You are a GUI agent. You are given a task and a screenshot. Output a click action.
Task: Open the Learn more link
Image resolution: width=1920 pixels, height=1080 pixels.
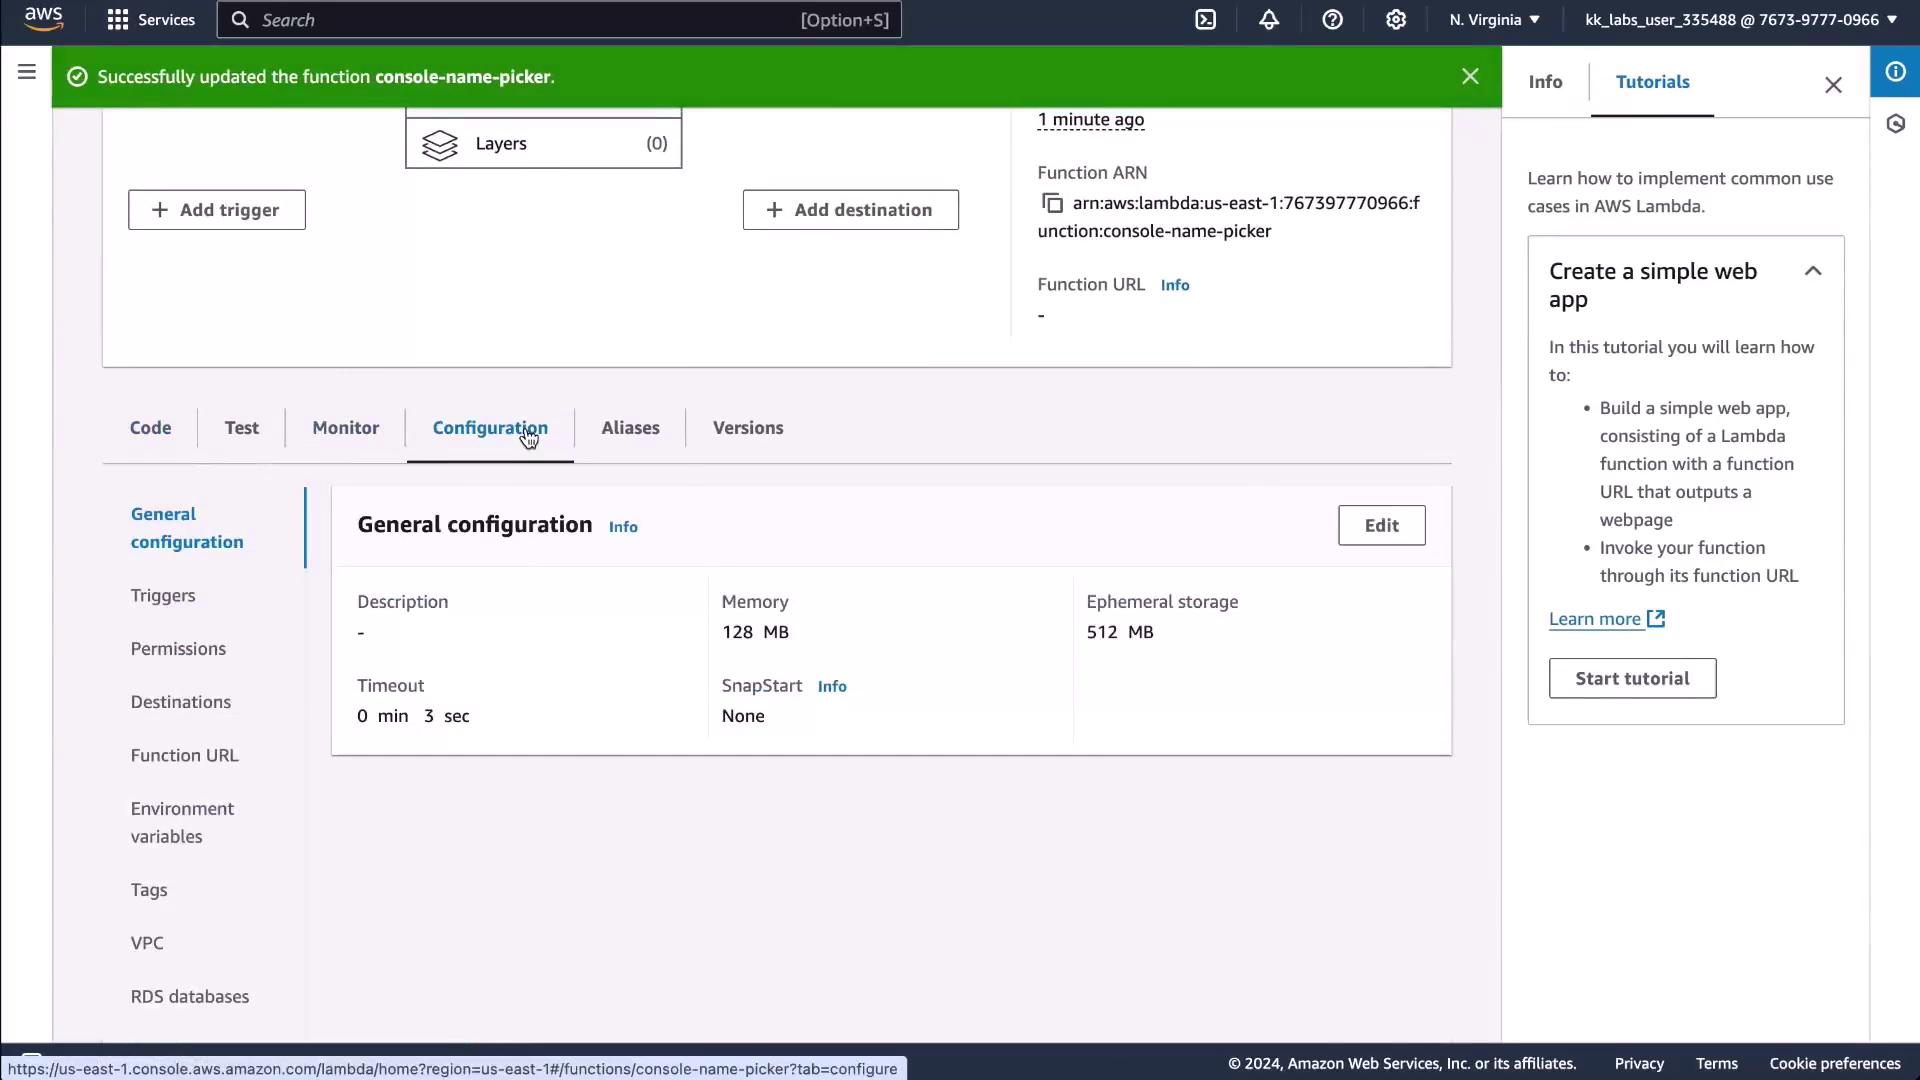click(x=1595, y=619)
